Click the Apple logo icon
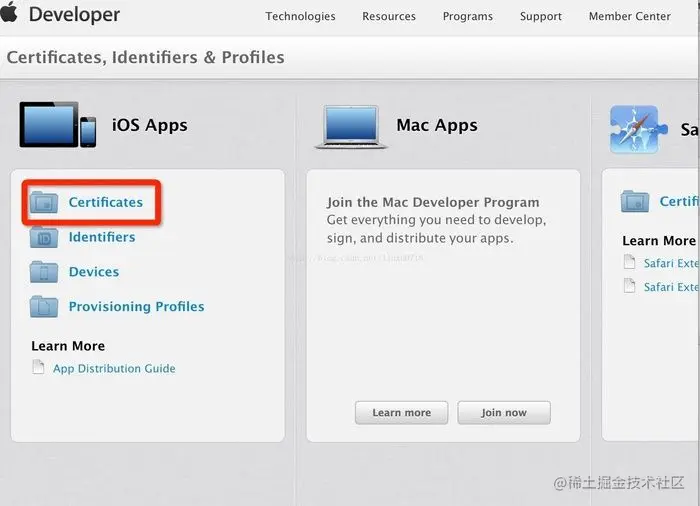Screen dimensions: 700x506 (8, 12)
